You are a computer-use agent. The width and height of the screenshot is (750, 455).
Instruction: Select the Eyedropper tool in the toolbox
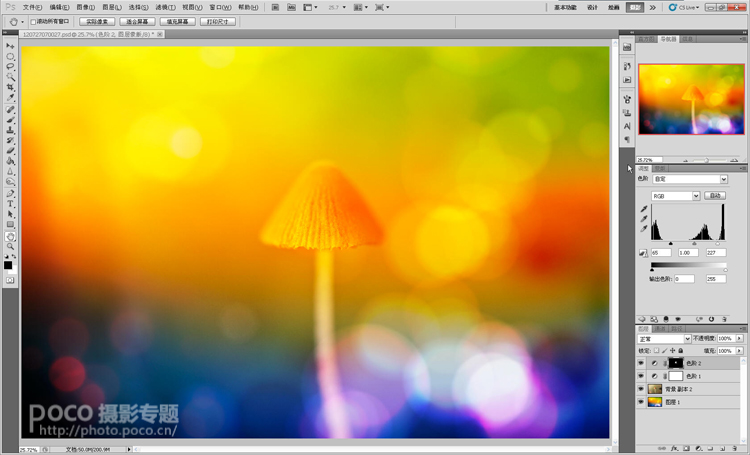tap(10, 97)
